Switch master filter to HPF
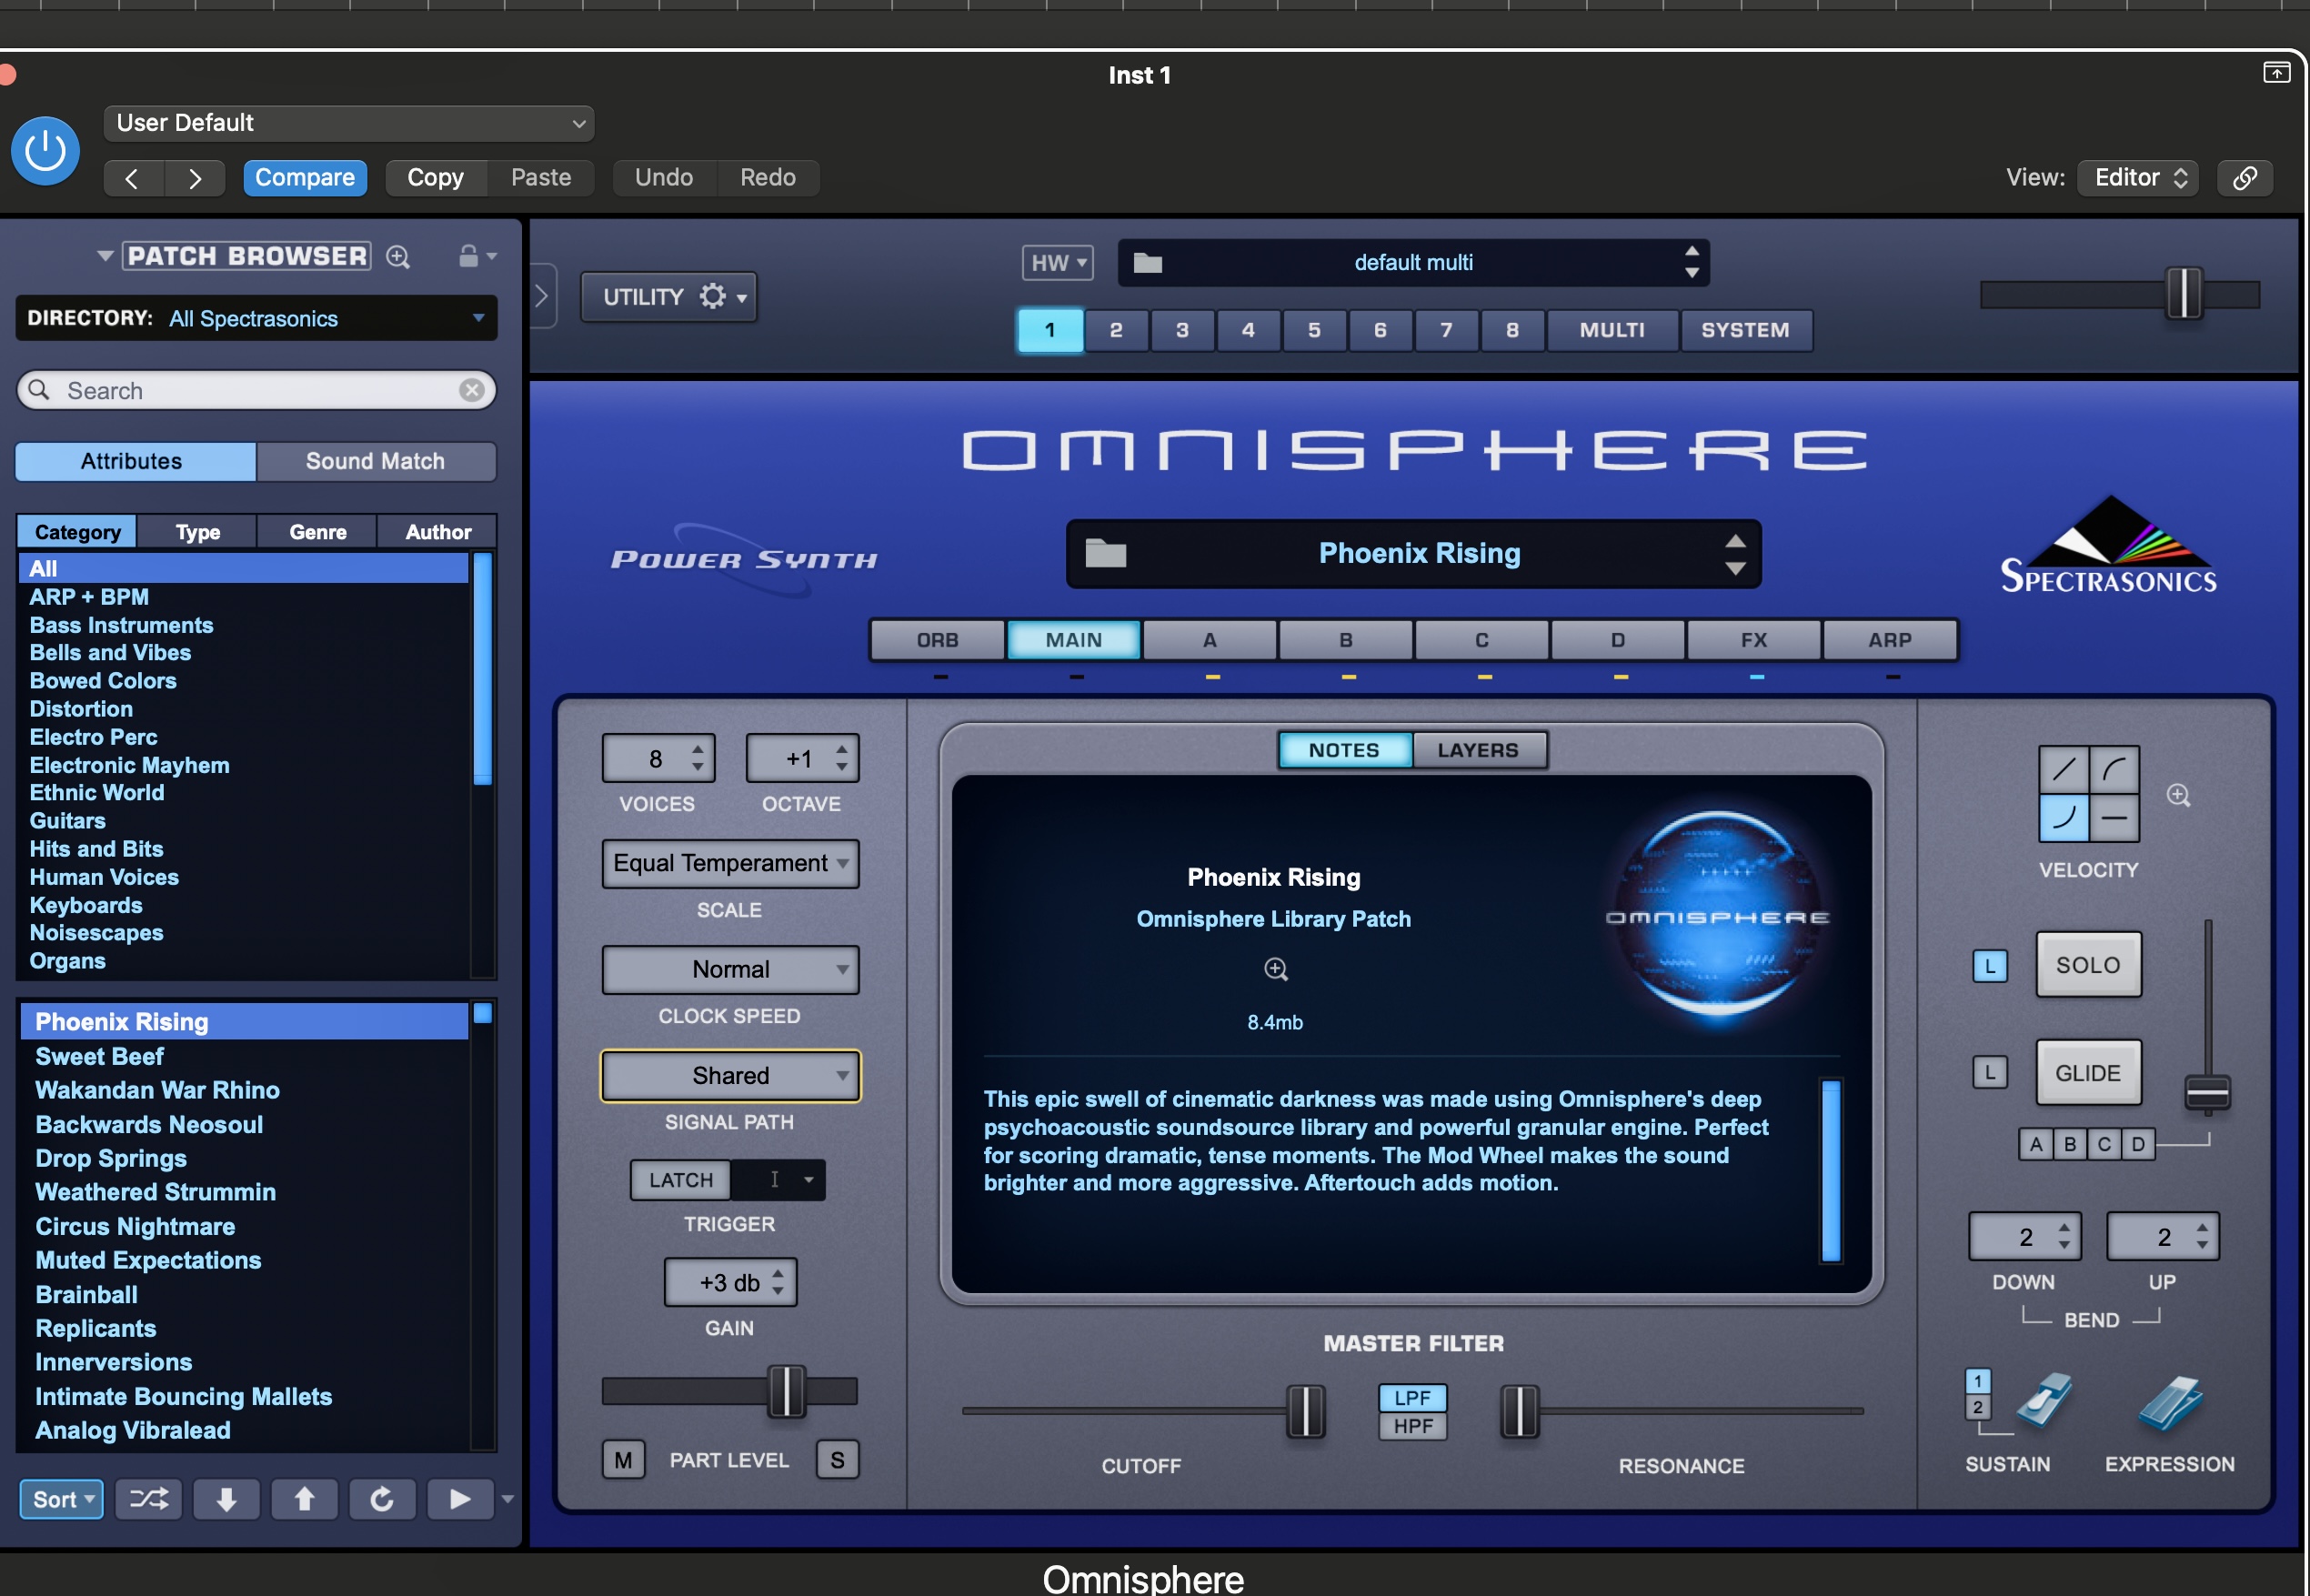 (1412, 1426)
